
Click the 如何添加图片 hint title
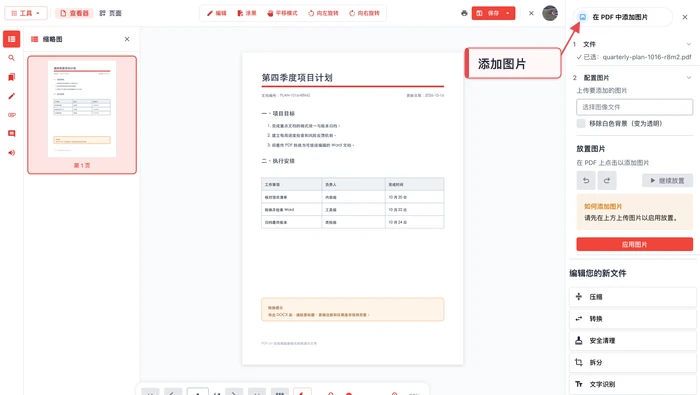pos(603,206)
